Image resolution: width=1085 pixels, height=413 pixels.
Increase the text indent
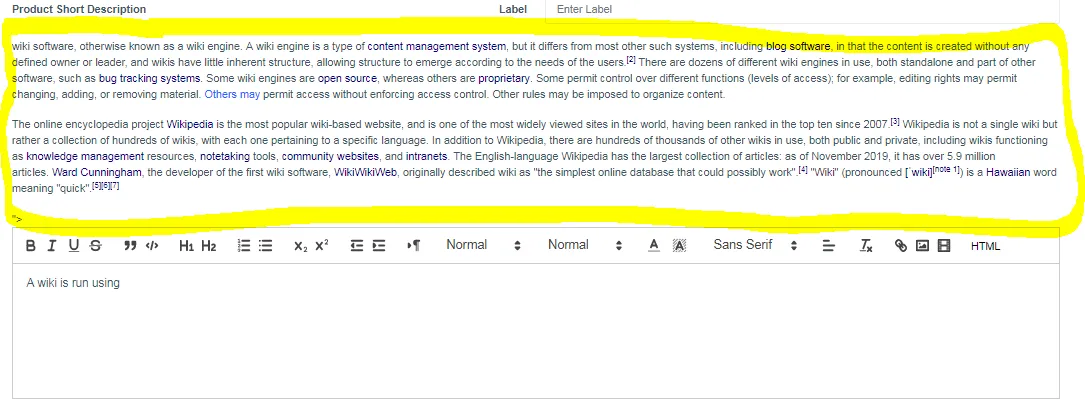pos(379,246)
